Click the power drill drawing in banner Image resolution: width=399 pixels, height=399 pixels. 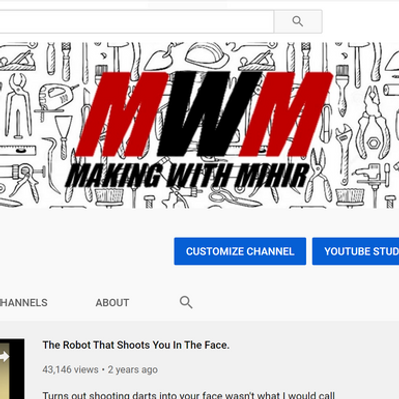[56, 95]
